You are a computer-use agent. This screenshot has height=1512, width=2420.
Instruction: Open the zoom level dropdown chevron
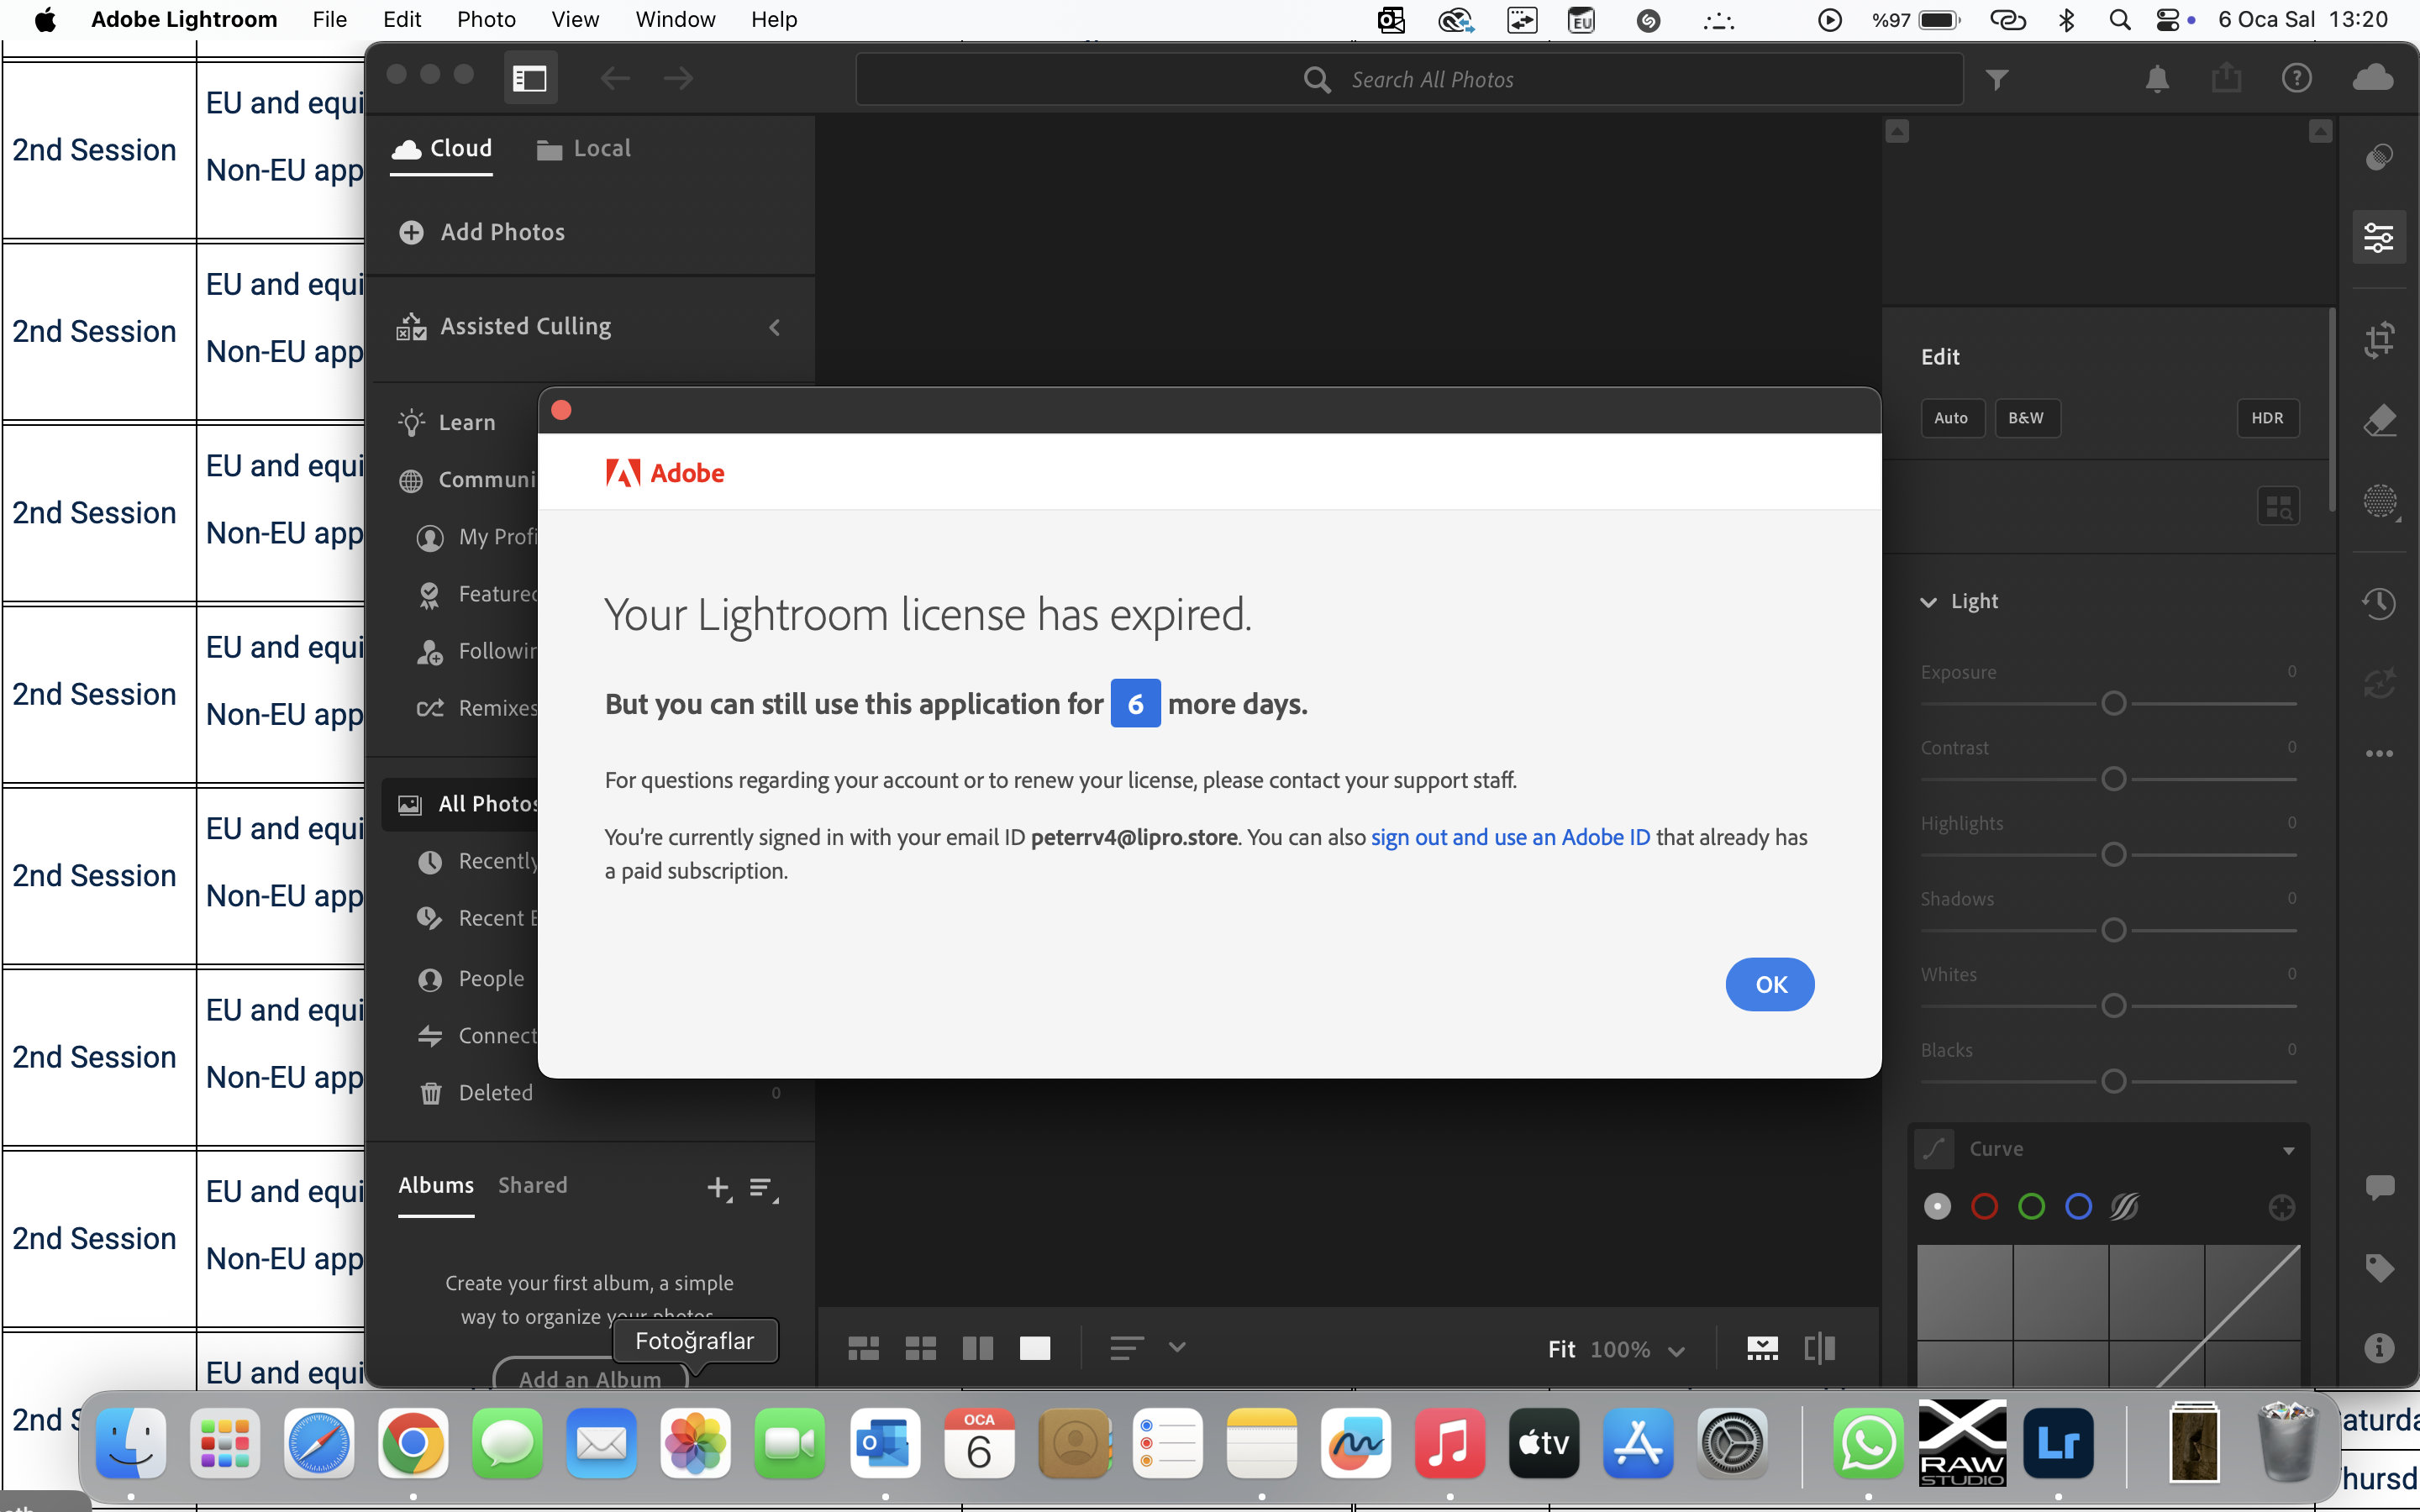pos(1677,1350)
